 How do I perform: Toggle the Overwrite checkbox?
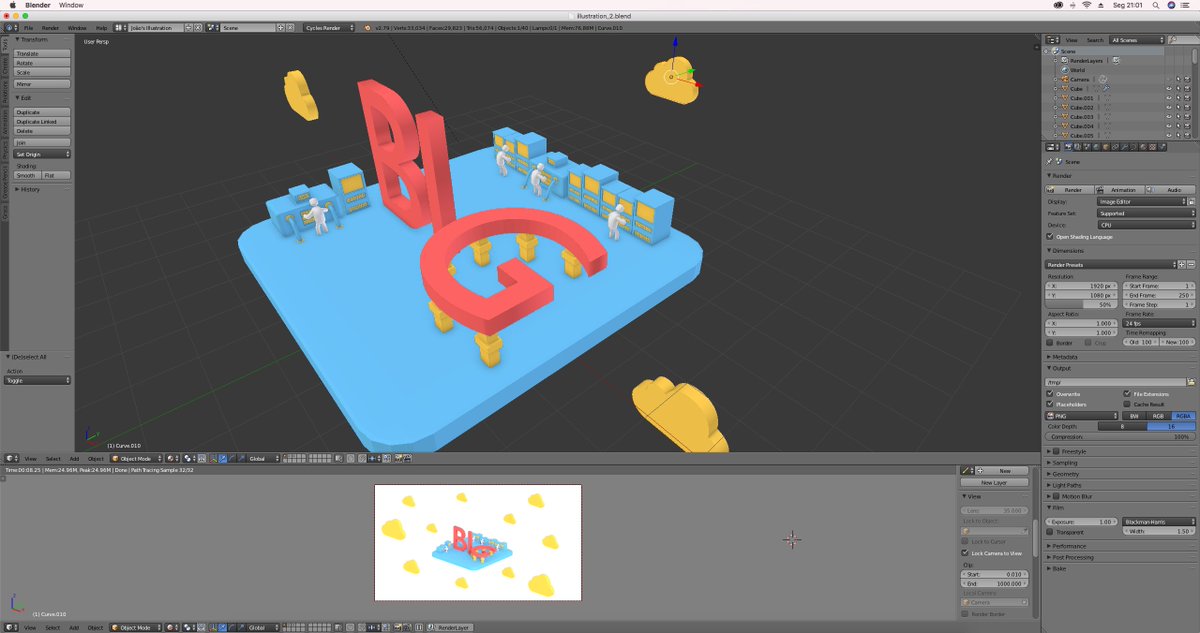click(1051, 394)
